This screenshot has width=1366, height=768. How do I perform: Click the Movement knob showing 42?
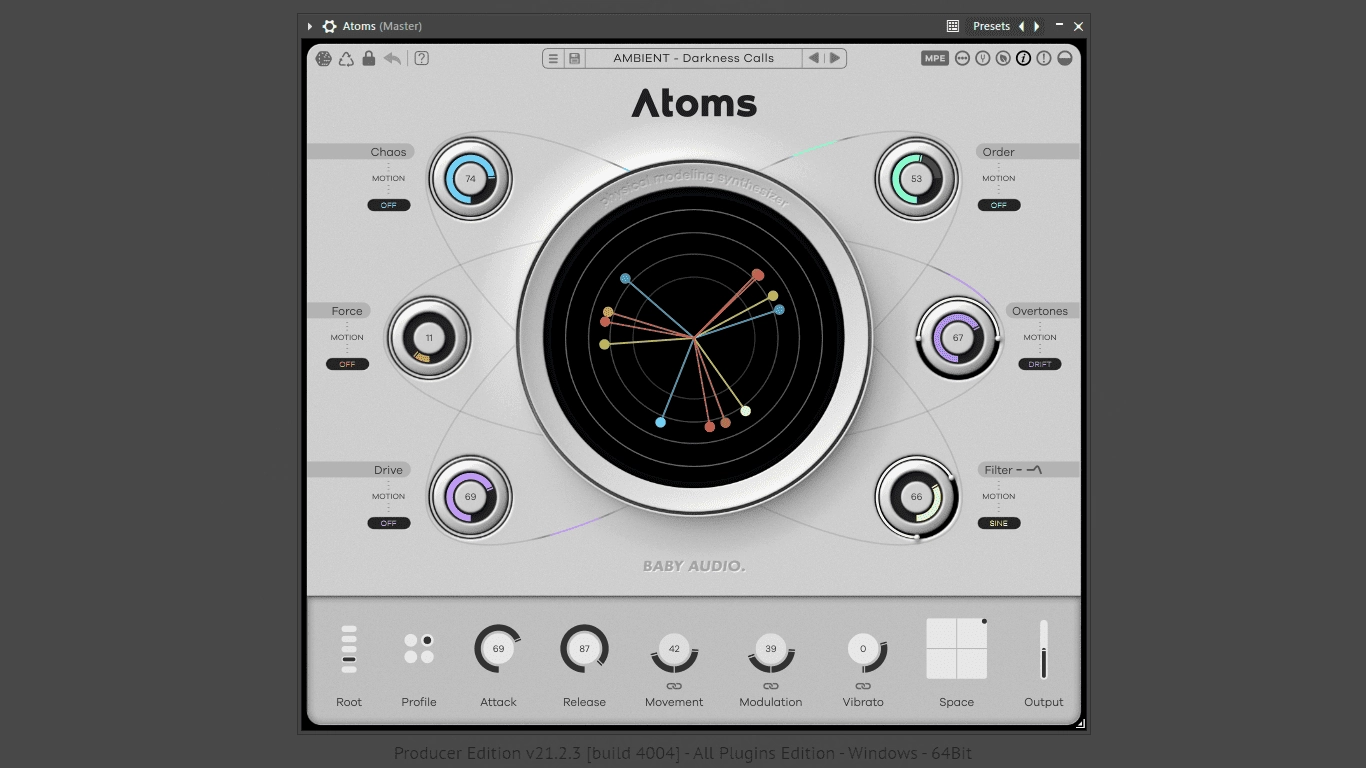[x=674, y=650]
